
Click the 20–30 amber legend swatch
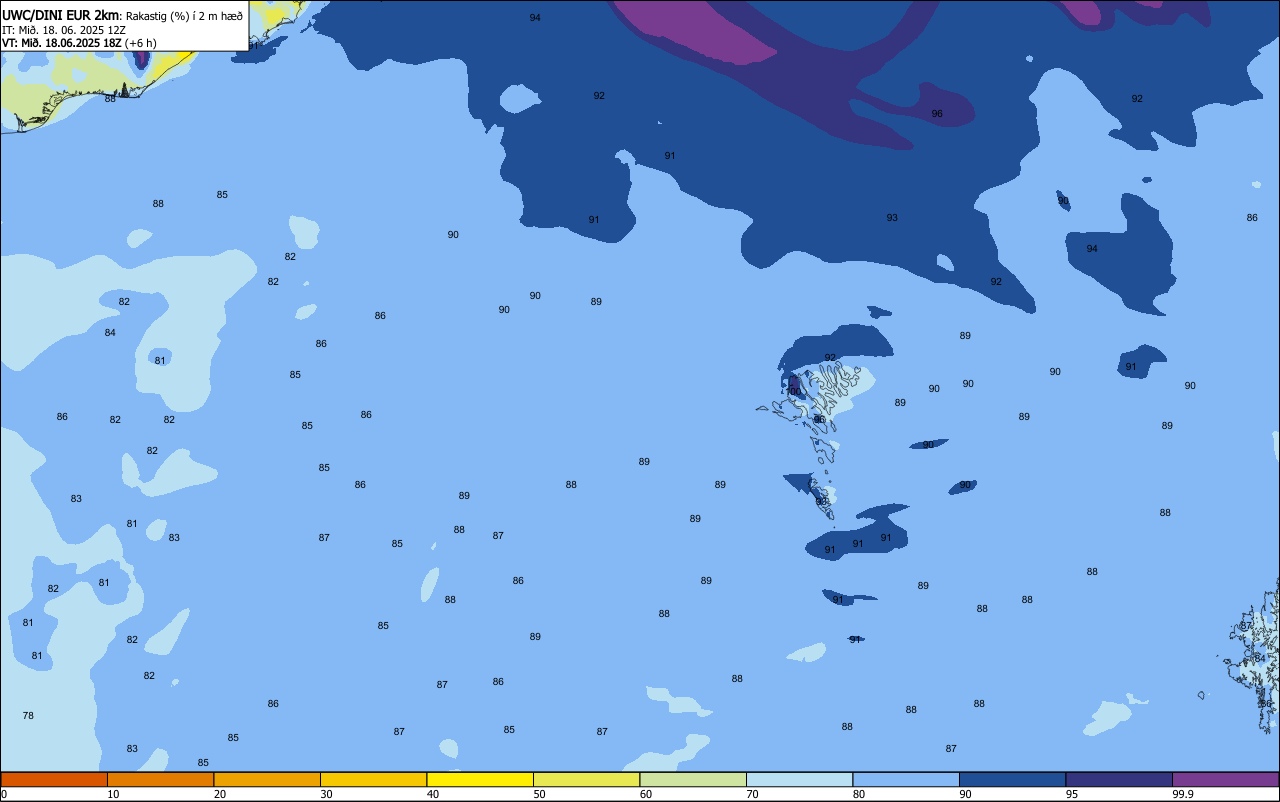click(267, 779)
